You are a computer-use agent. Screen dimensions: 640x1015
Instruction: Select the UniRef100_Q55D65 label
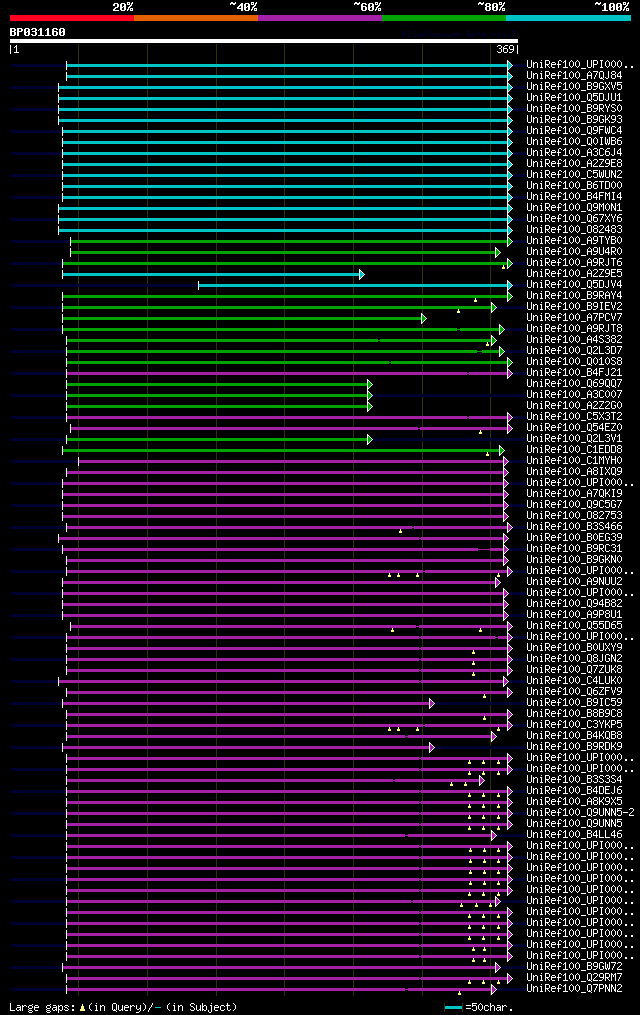575,626
